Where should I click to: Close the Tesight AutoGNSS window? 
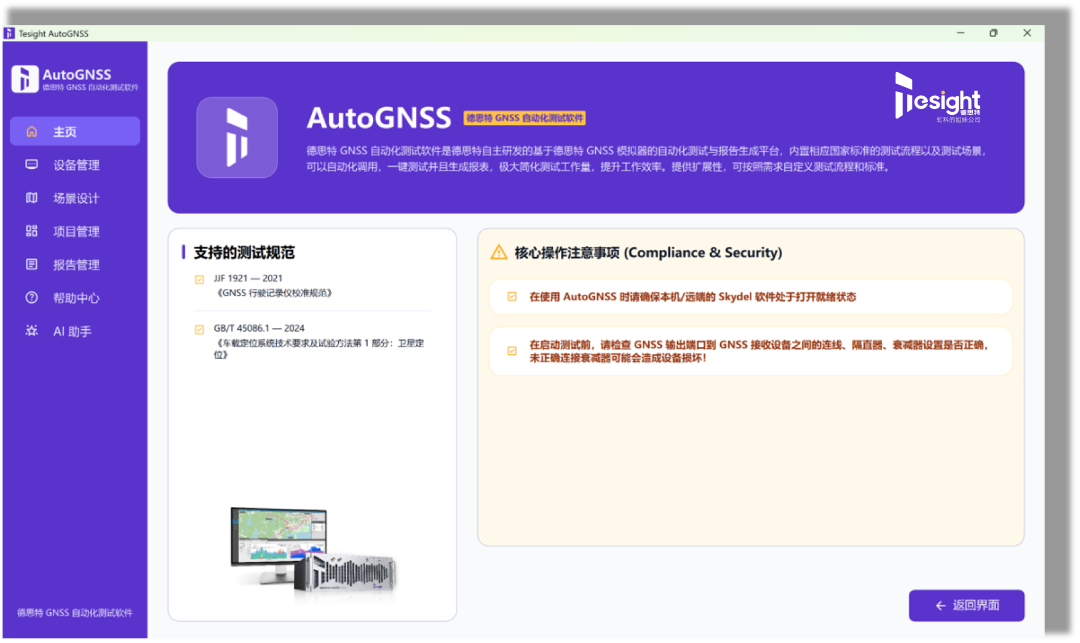point(1027,33)
